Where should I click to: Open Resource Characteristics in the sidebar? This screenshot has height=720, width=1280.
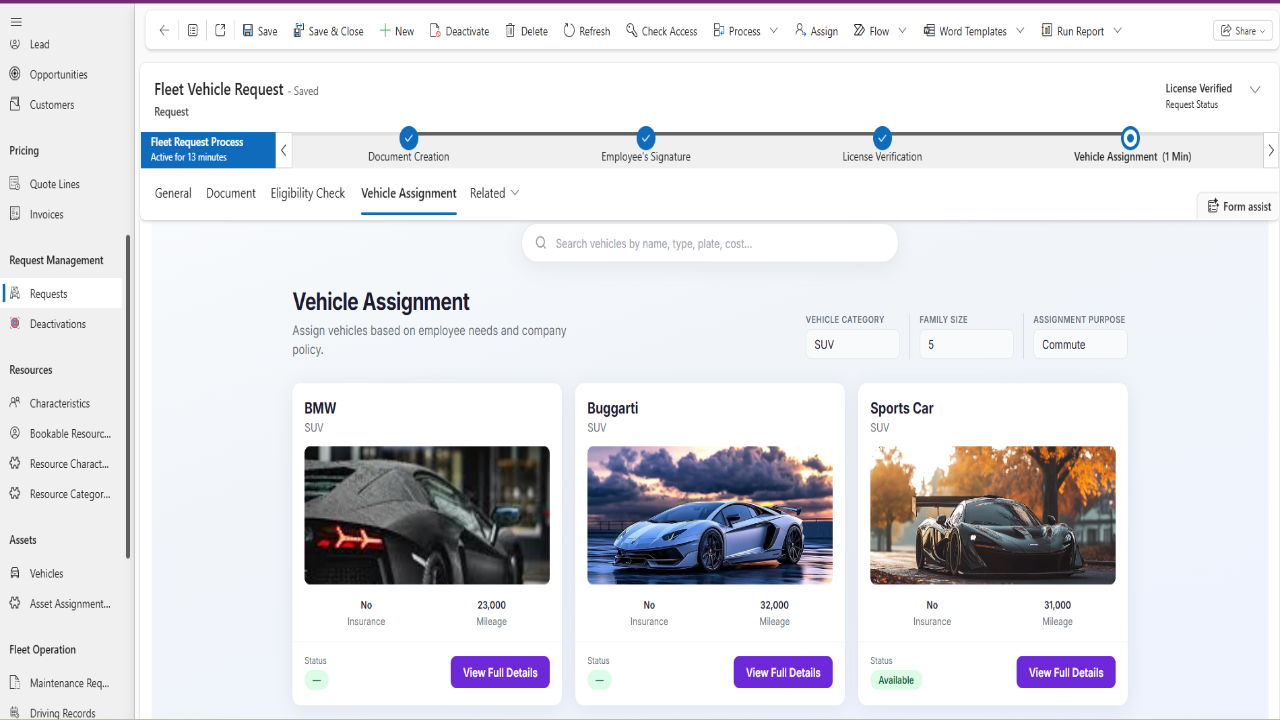pyautogui.click(x=59, y=463)
